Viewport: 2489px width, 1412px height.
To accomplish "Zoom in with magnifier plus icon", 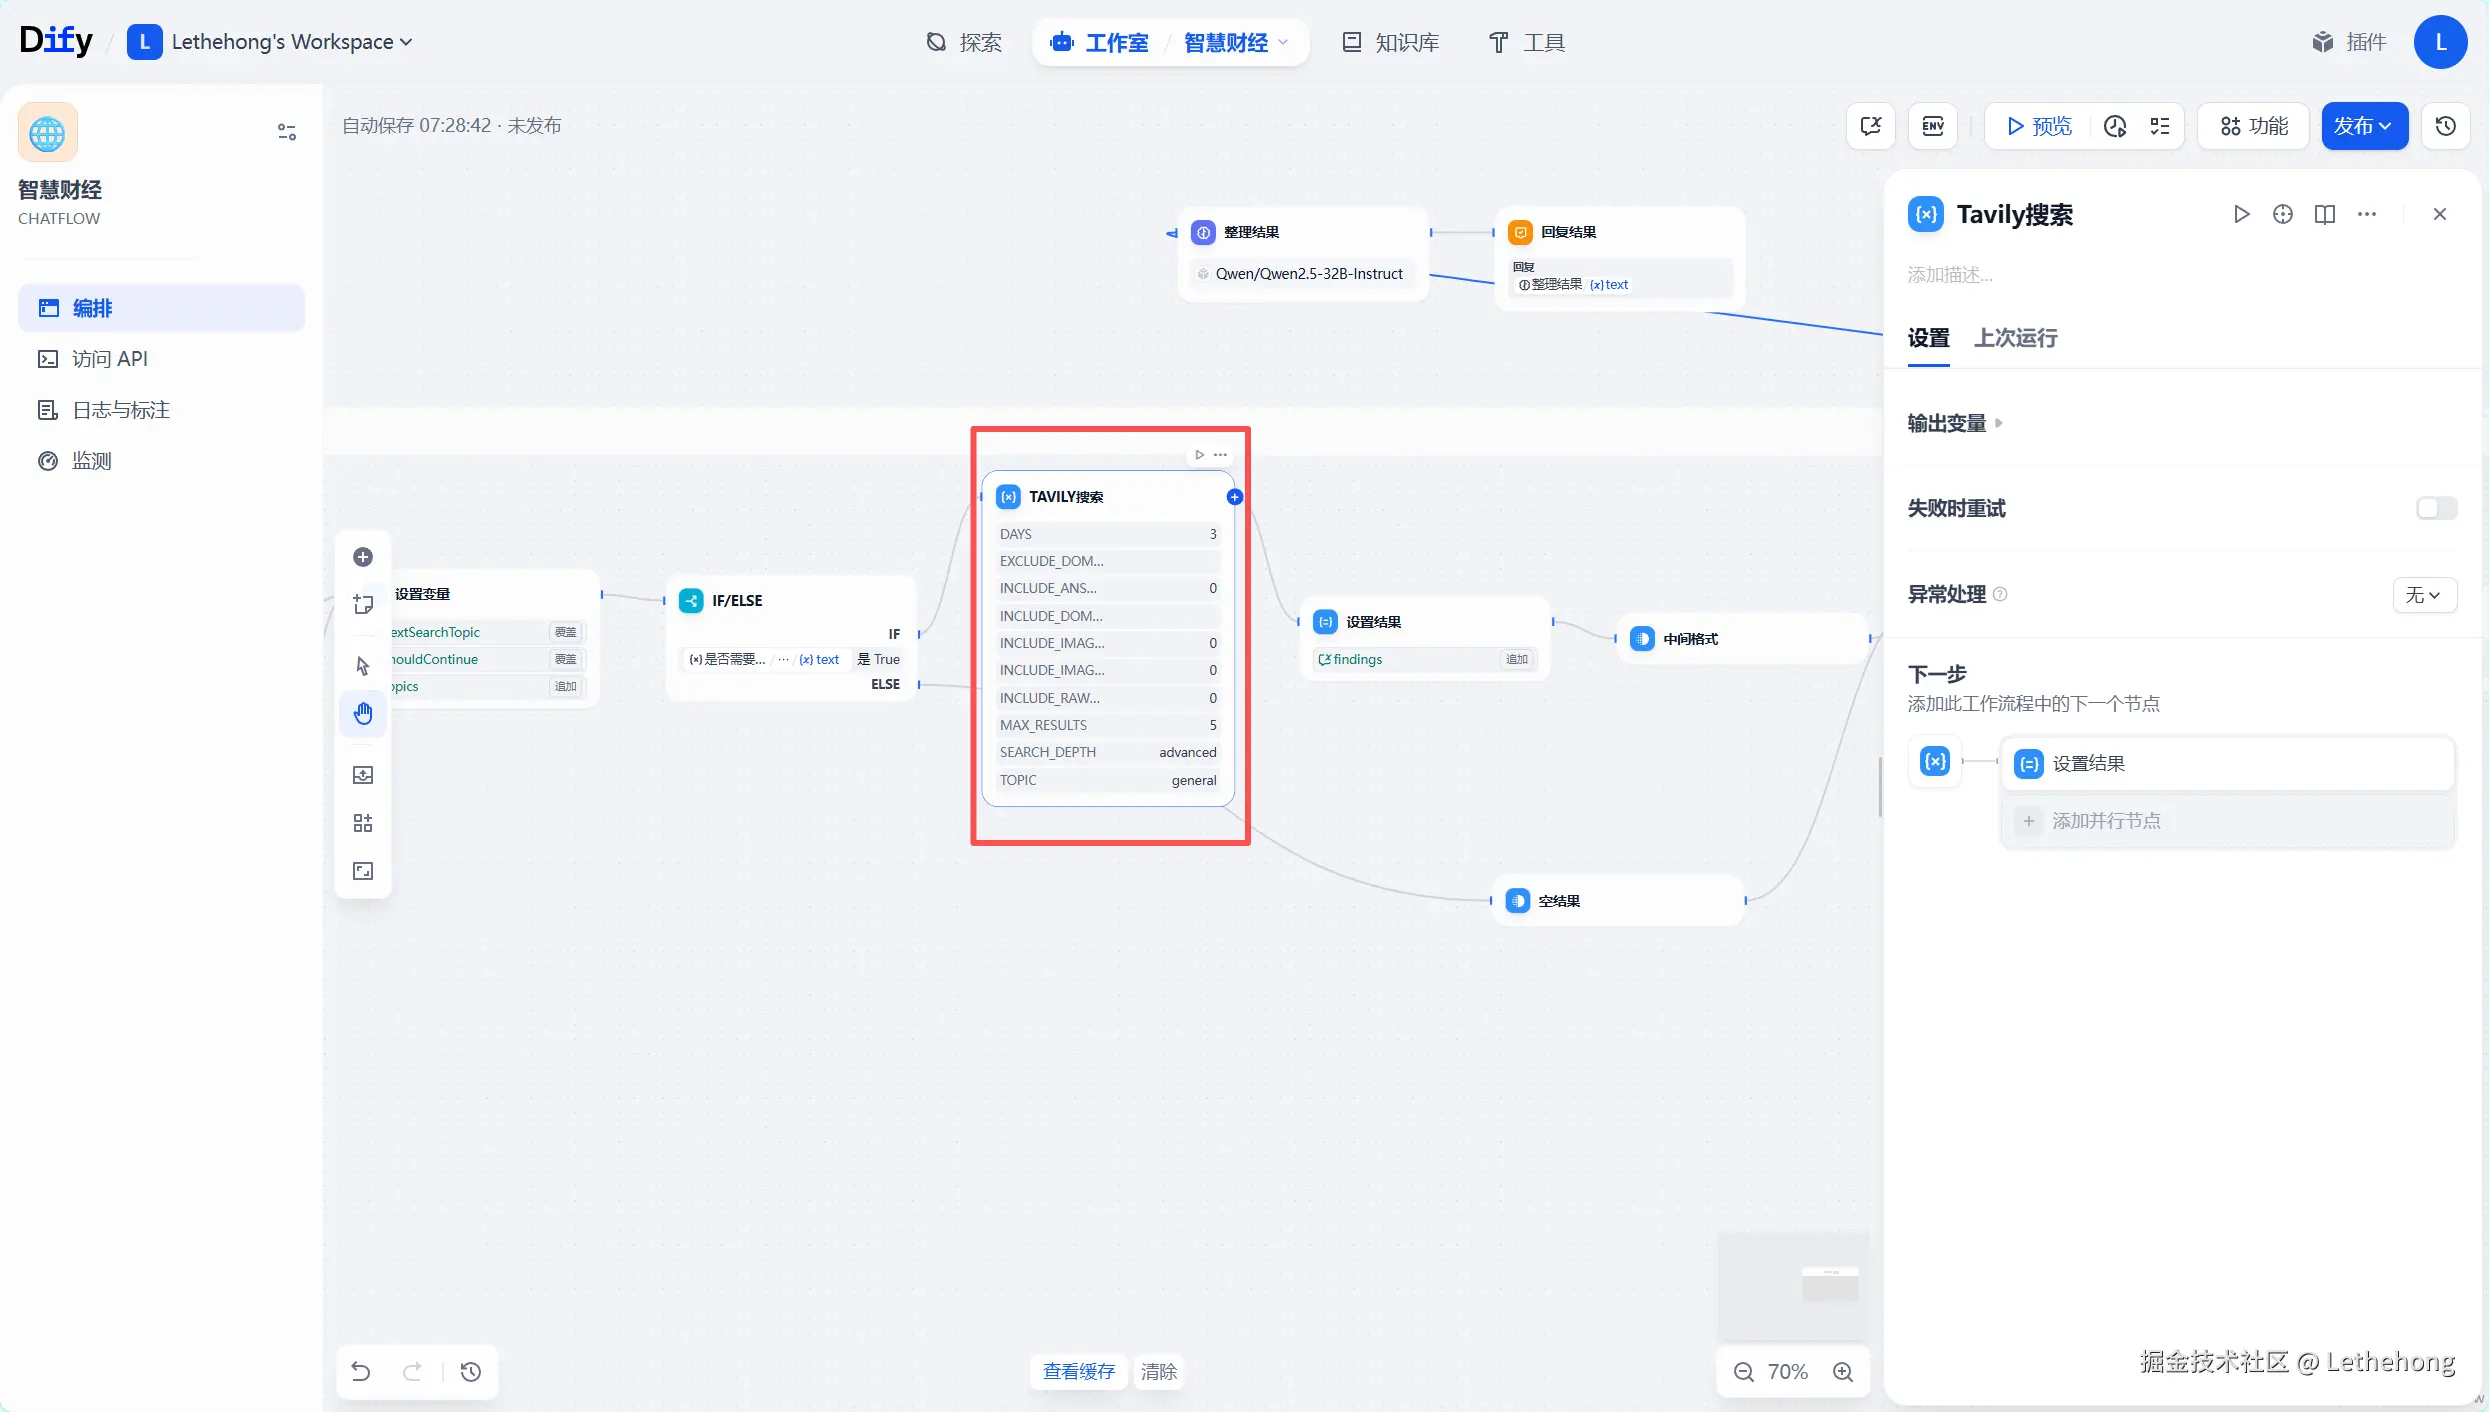I will pyautogui.click(x=1843, y=1372).
